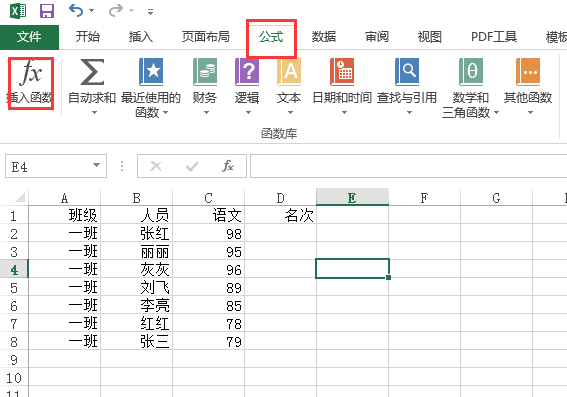Open the PDF工具 tab
The height and width of the screenshot is (397, 567).
494,37
